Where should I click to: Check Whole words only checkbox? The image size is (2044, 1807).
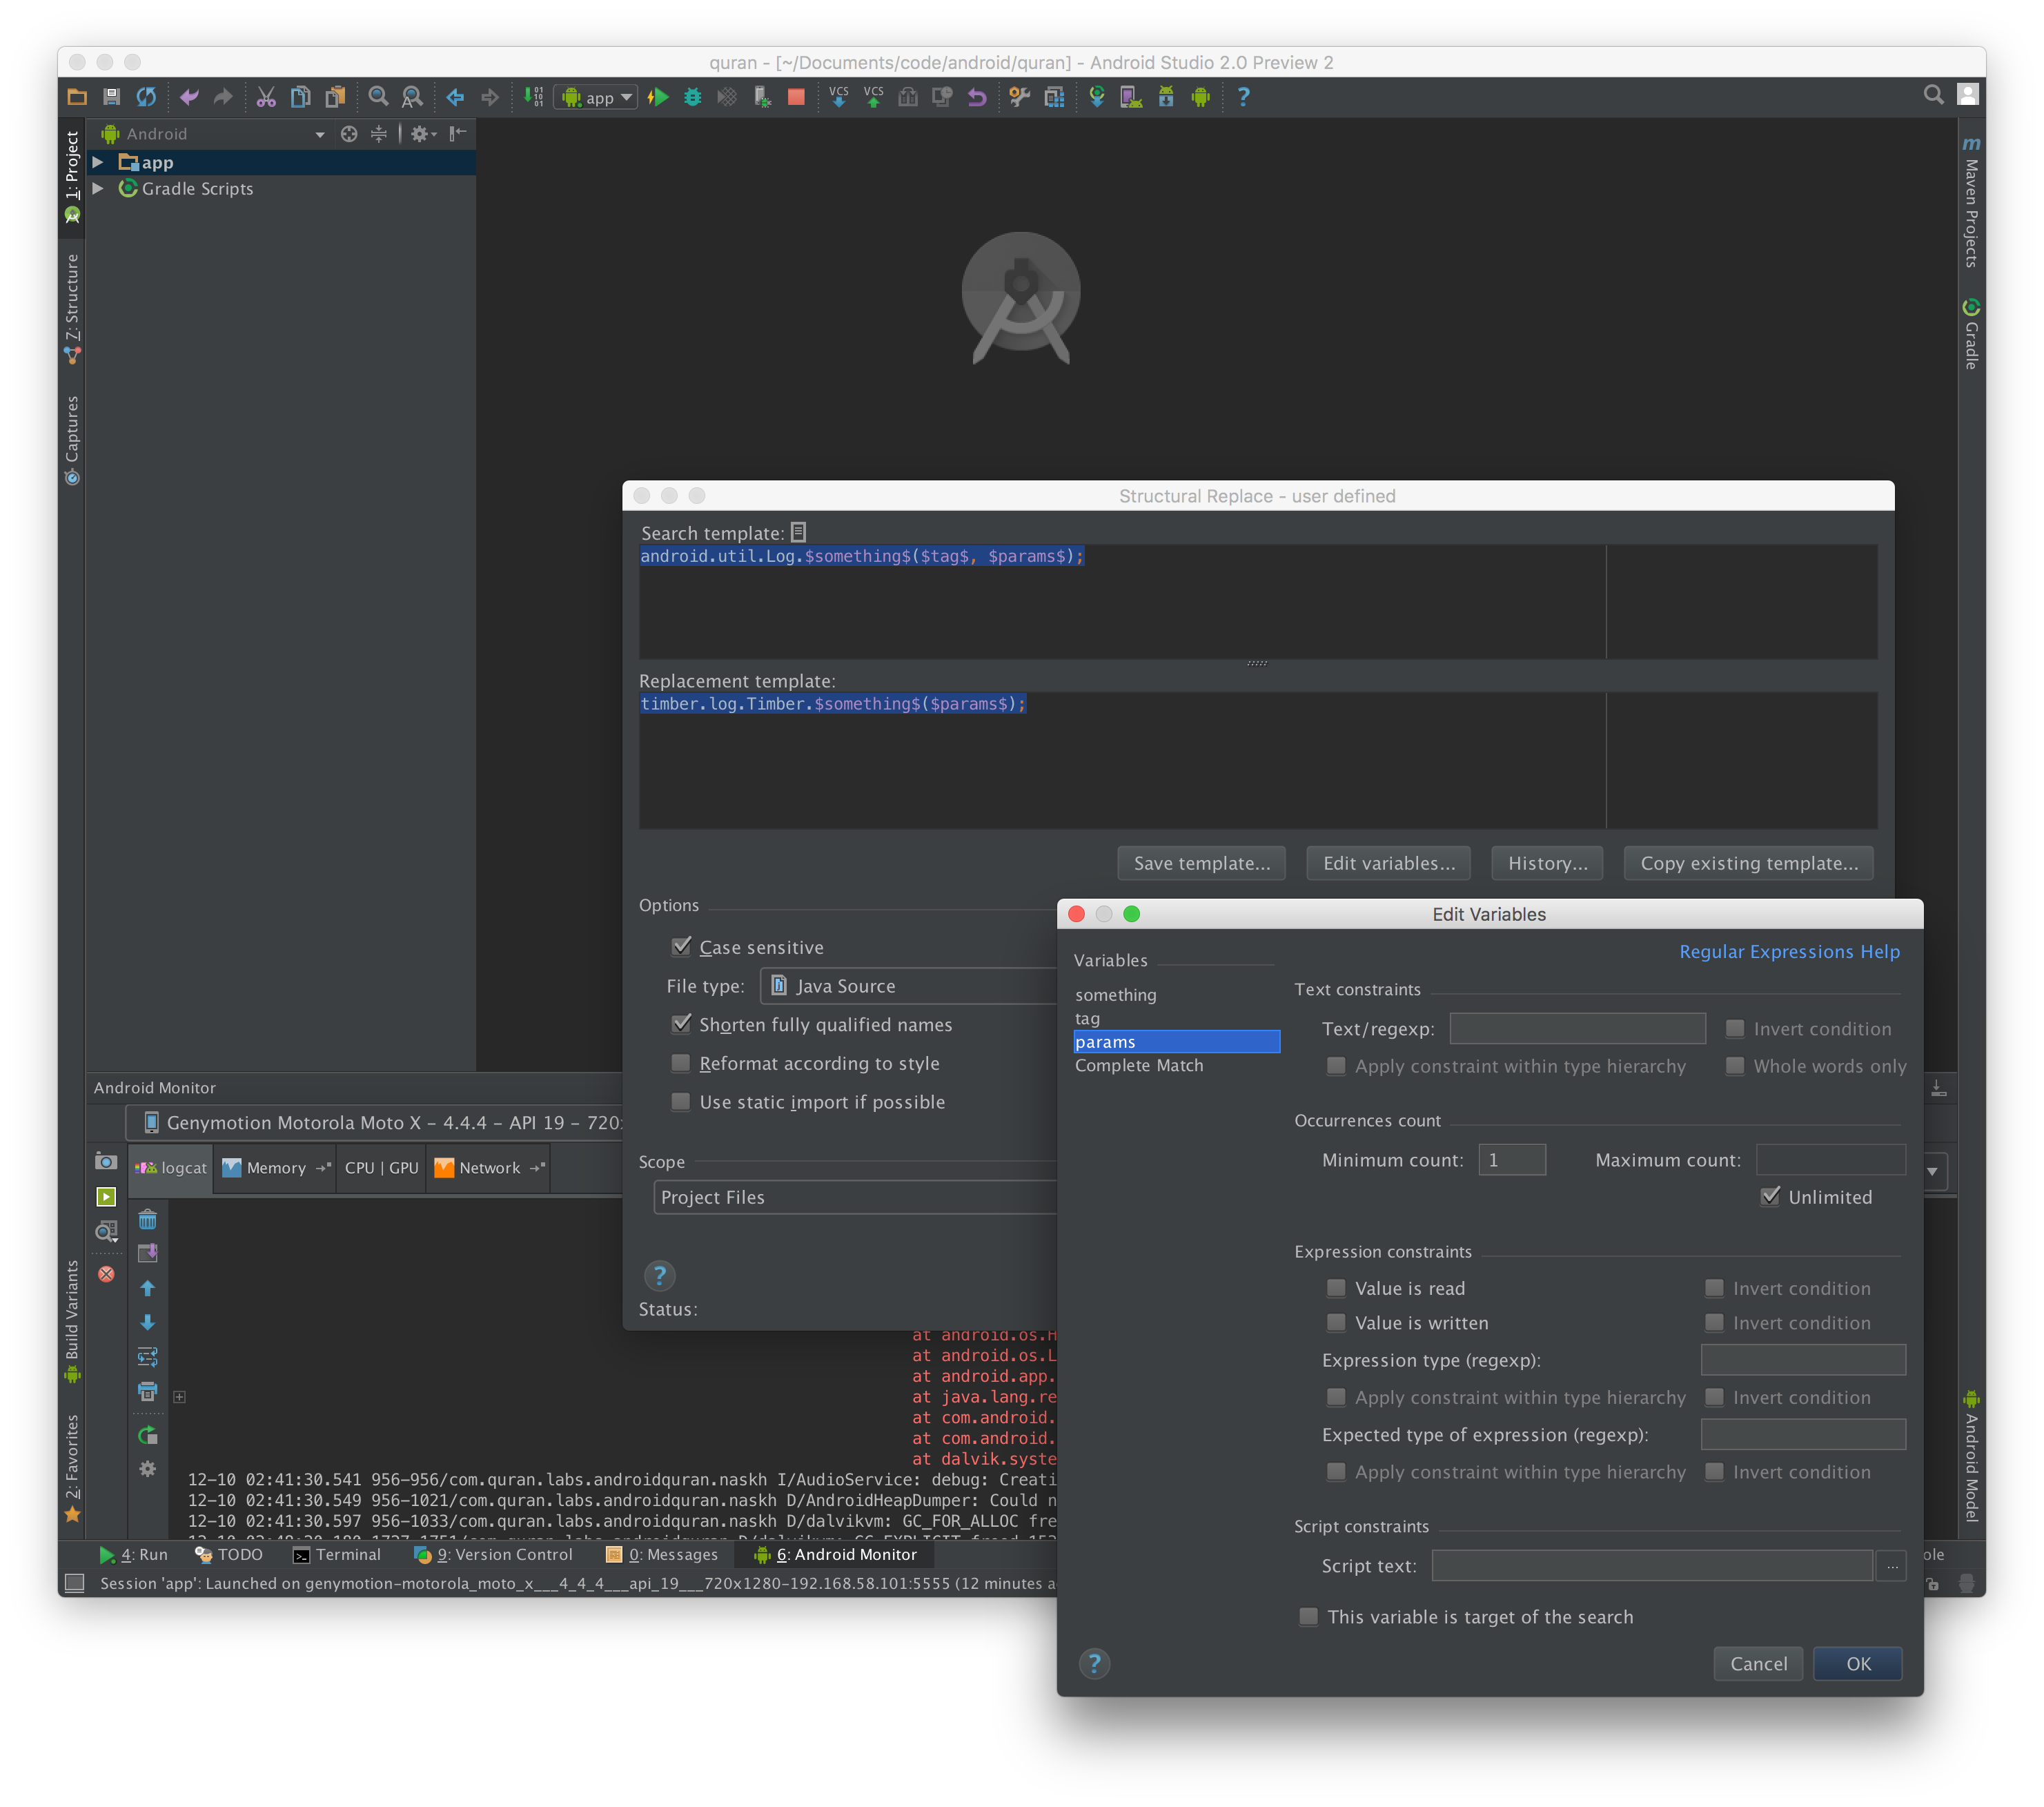pyautogui.click(x=1735, y=1066)
